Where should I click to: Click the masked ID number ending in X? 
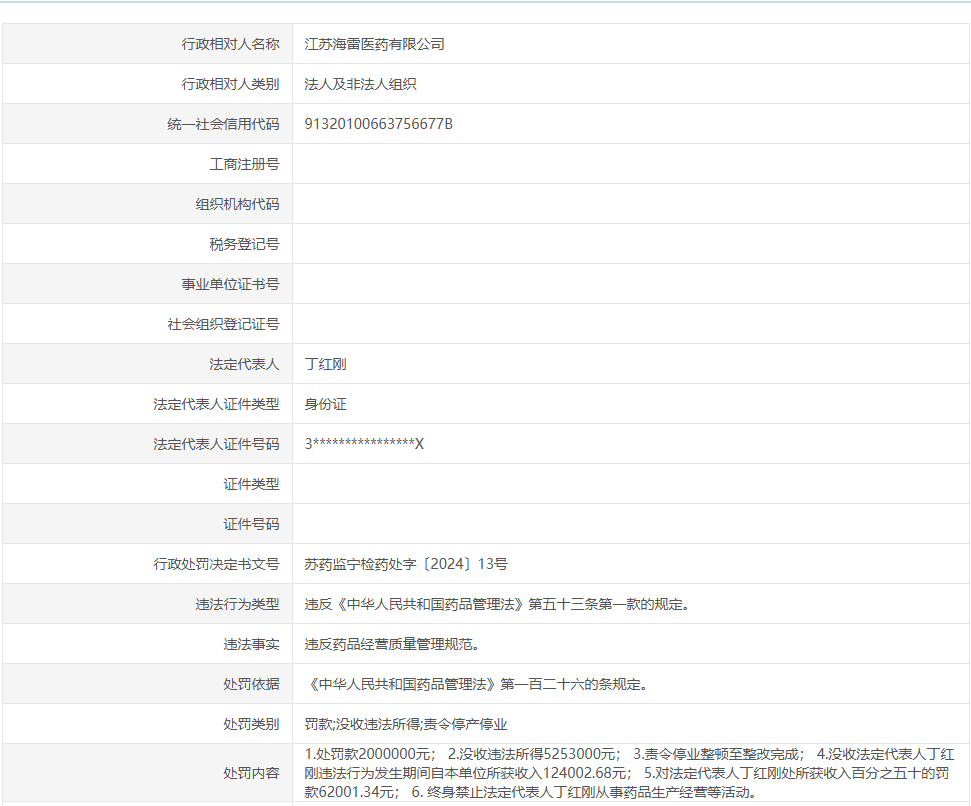[364, 444]
